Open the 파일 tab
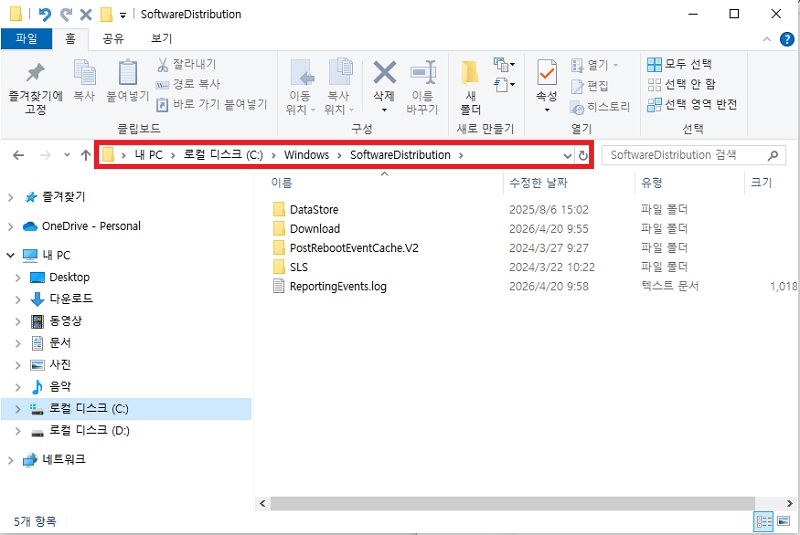The width and height of the screenshot is (800, 535). click(x=27, y=39)
